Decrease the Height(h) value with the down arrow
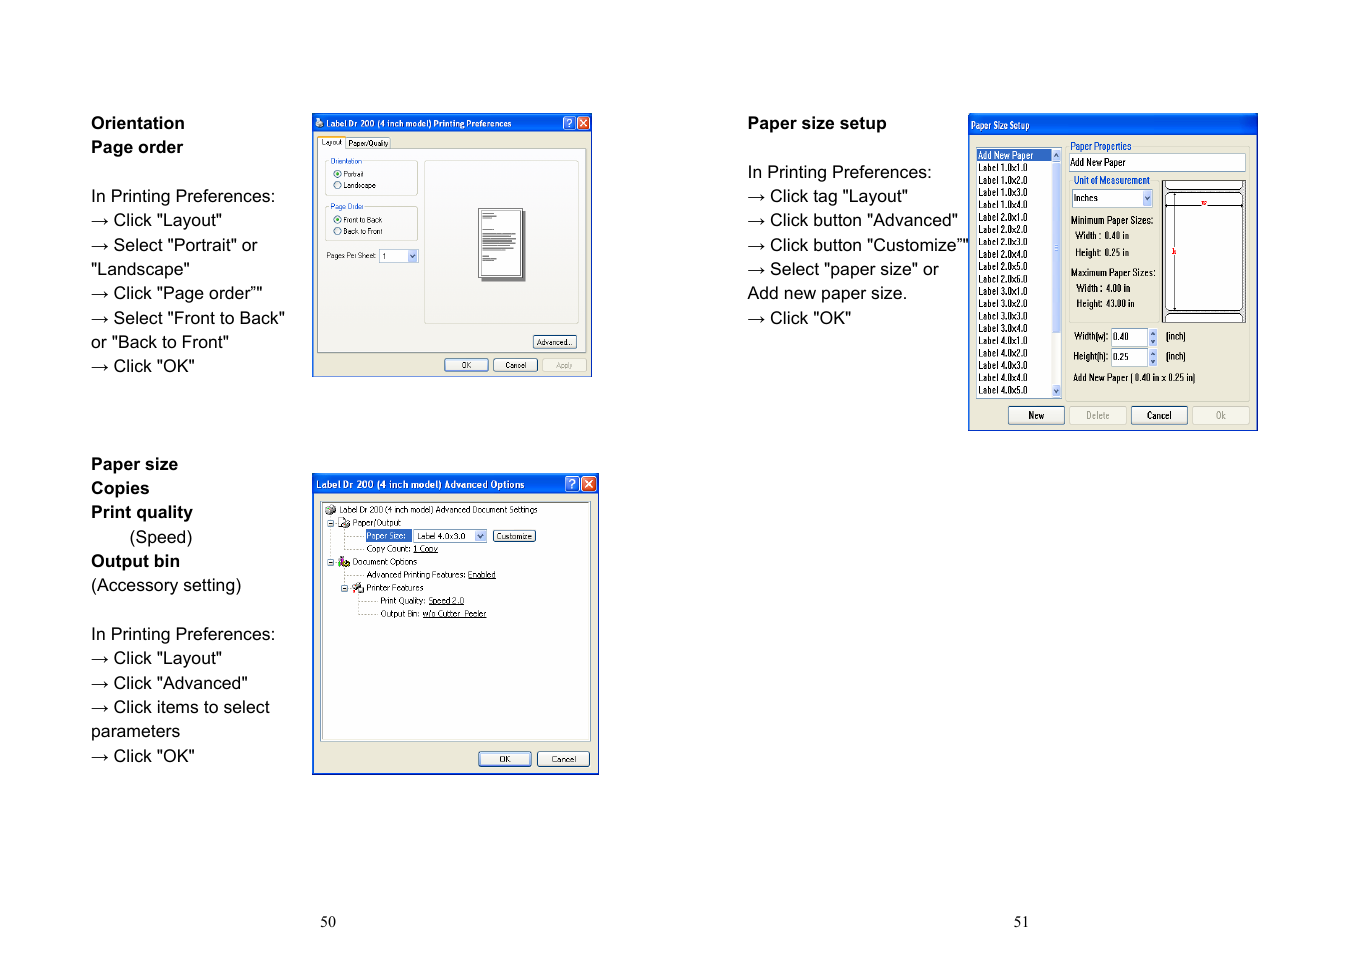 (x=1153, y=361)
